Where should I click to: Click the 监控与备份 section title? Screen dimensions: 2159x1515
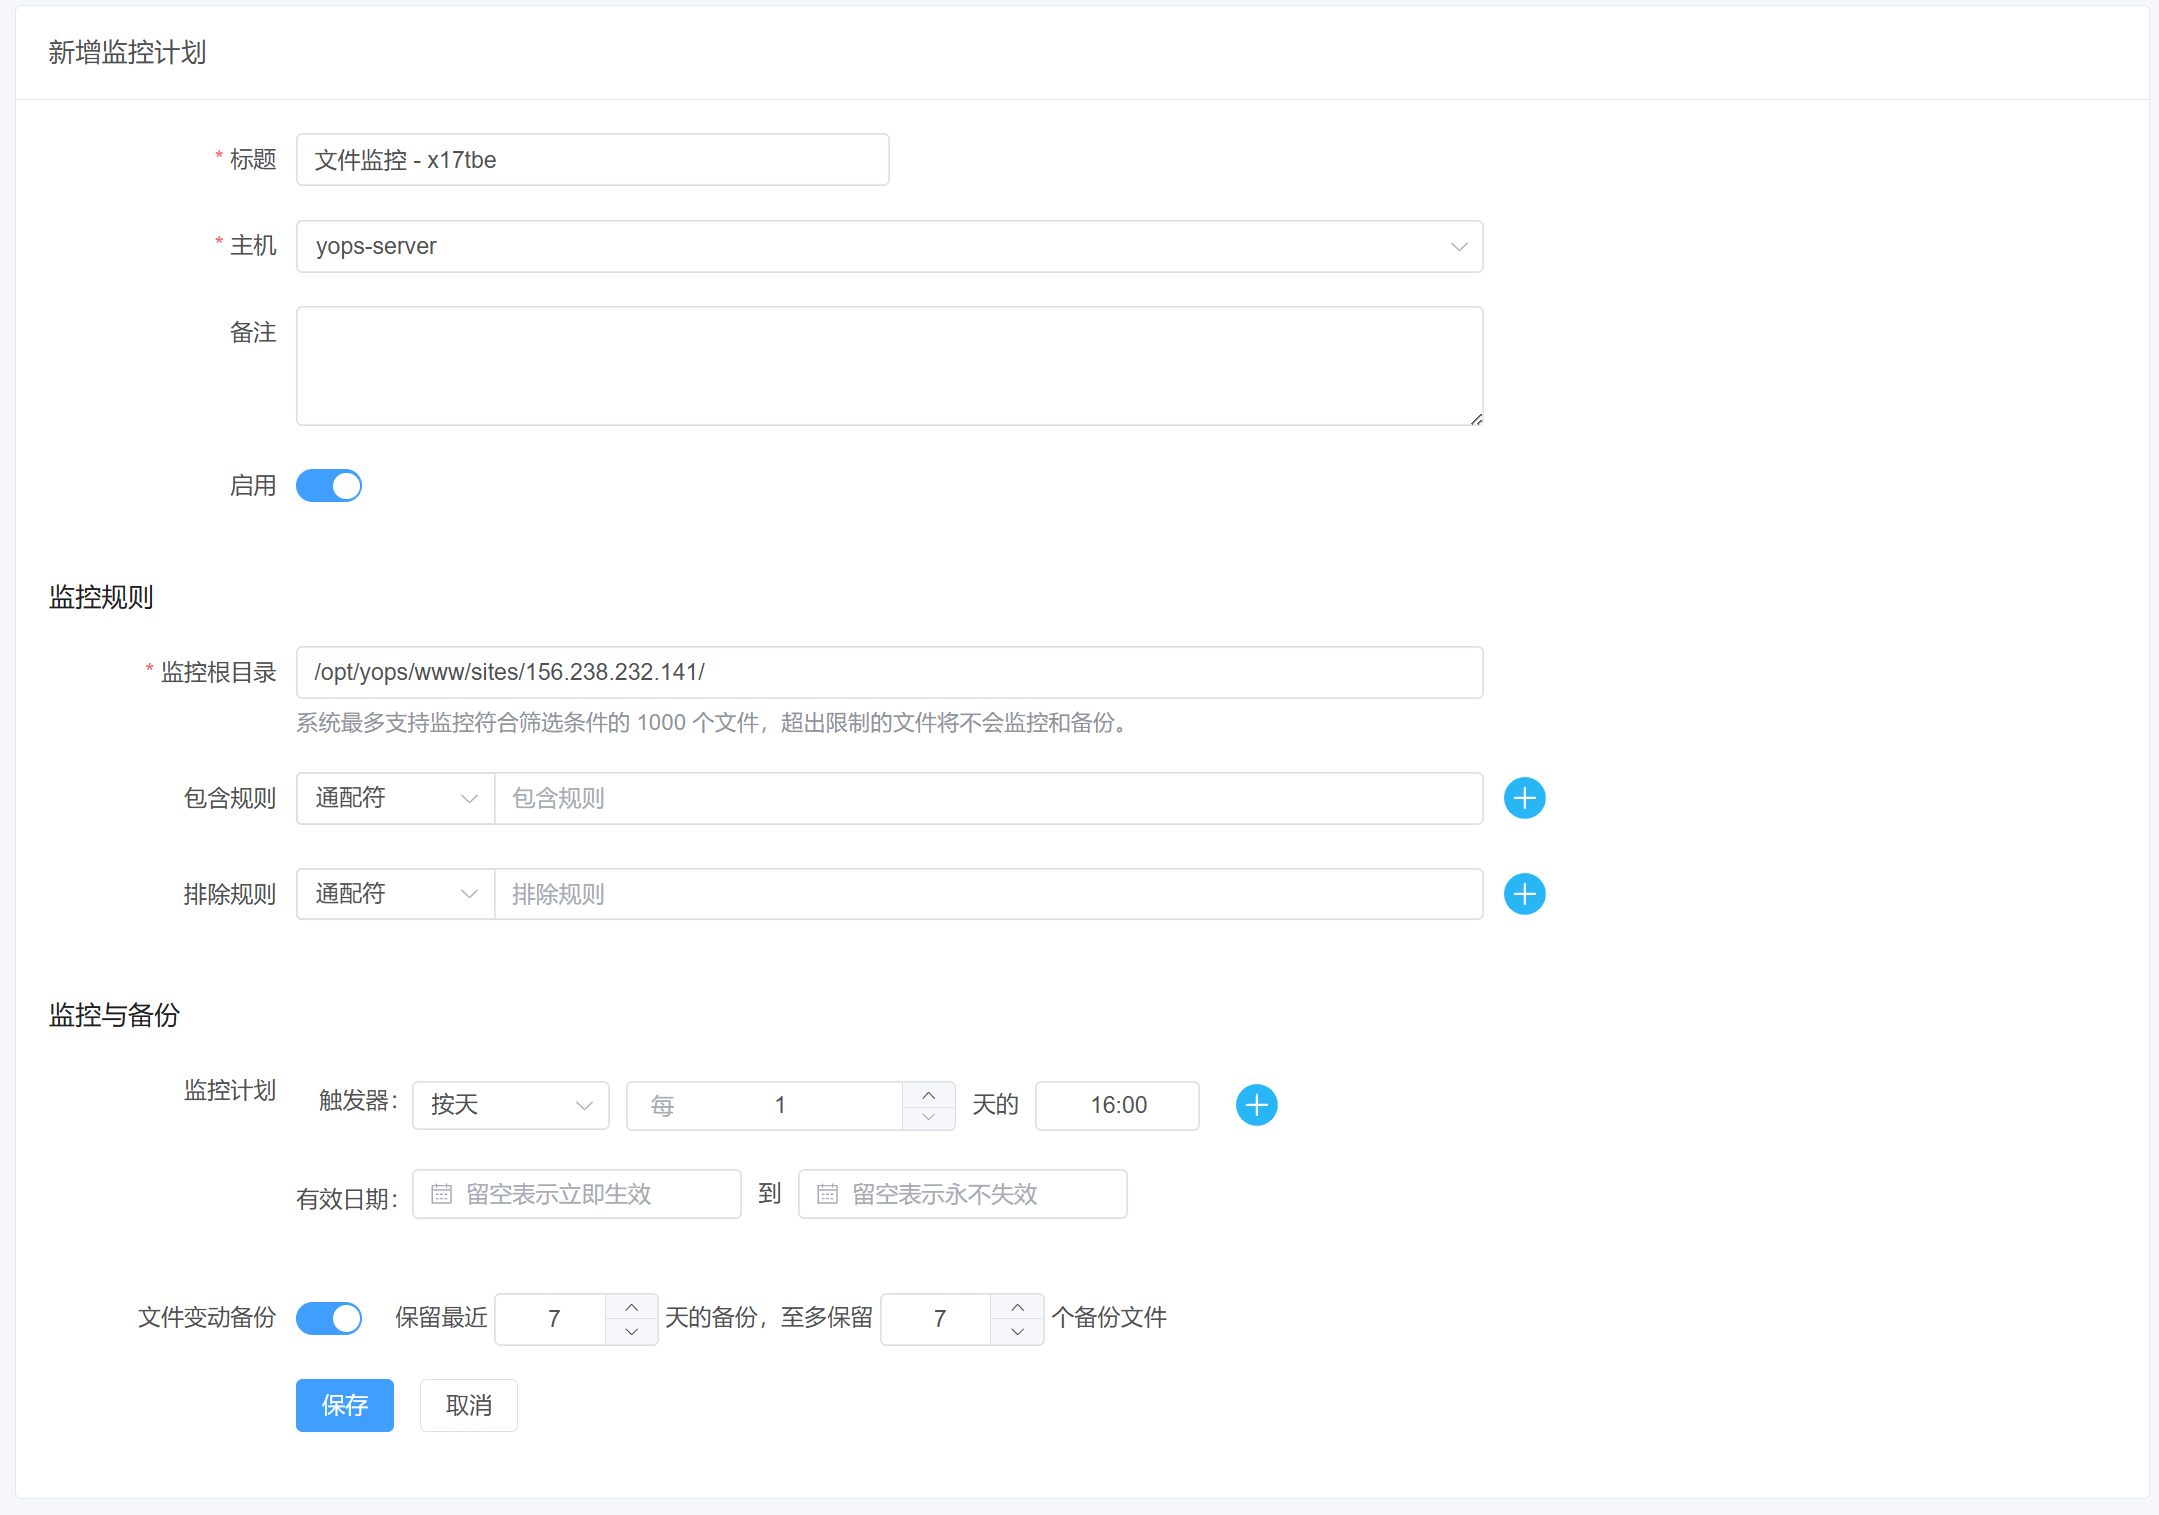[114, 1015]
